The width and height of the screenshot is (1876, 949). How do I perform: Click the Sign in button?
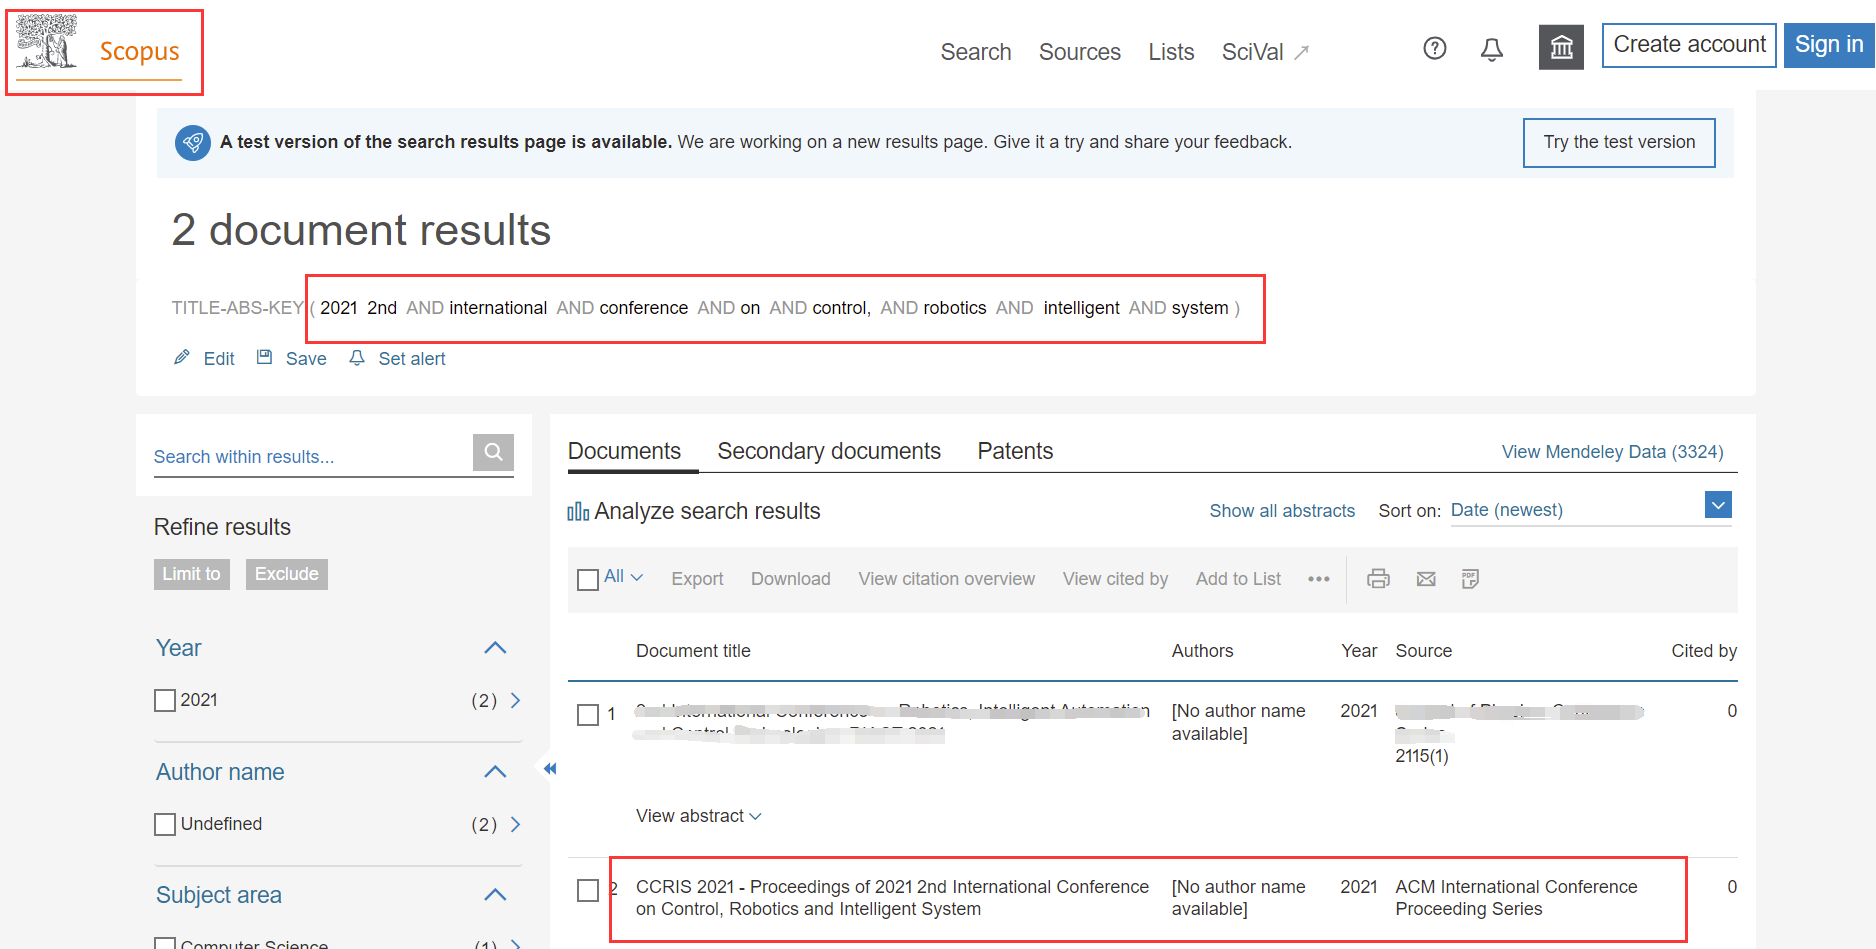pos(1829,45)
